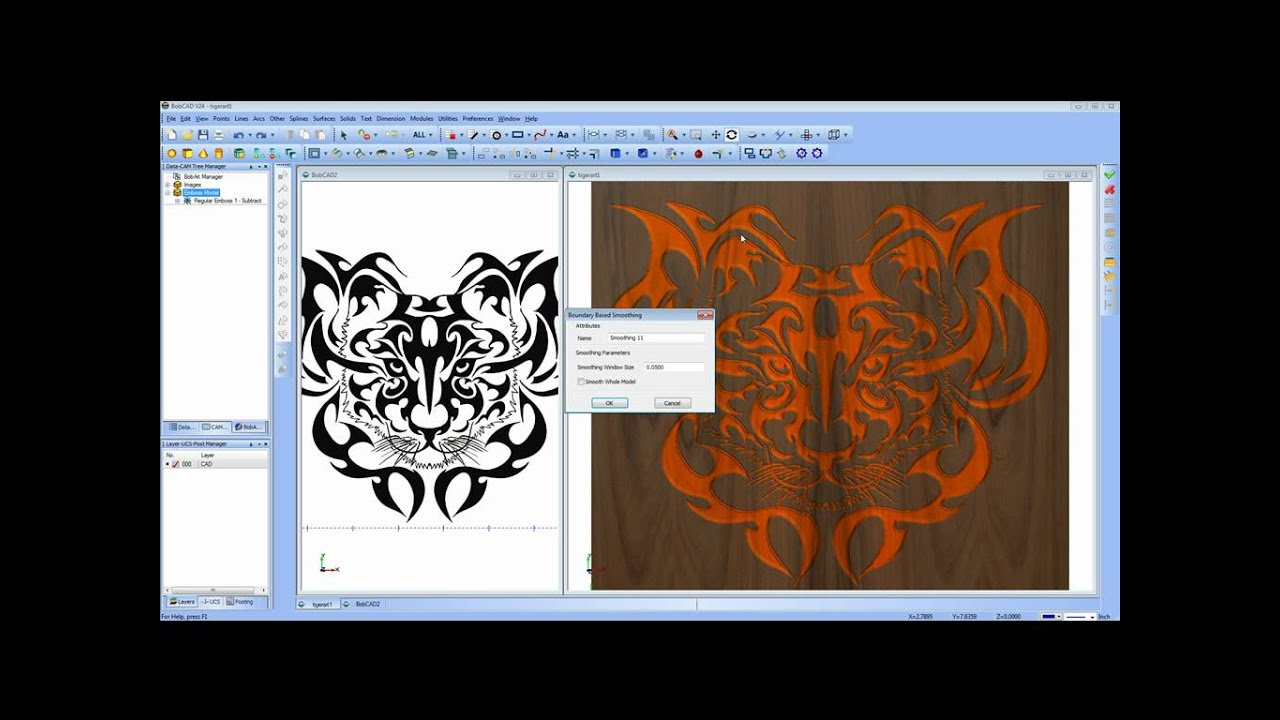Open the Utilities menu

pyautogui.click(x=448, y=119)
